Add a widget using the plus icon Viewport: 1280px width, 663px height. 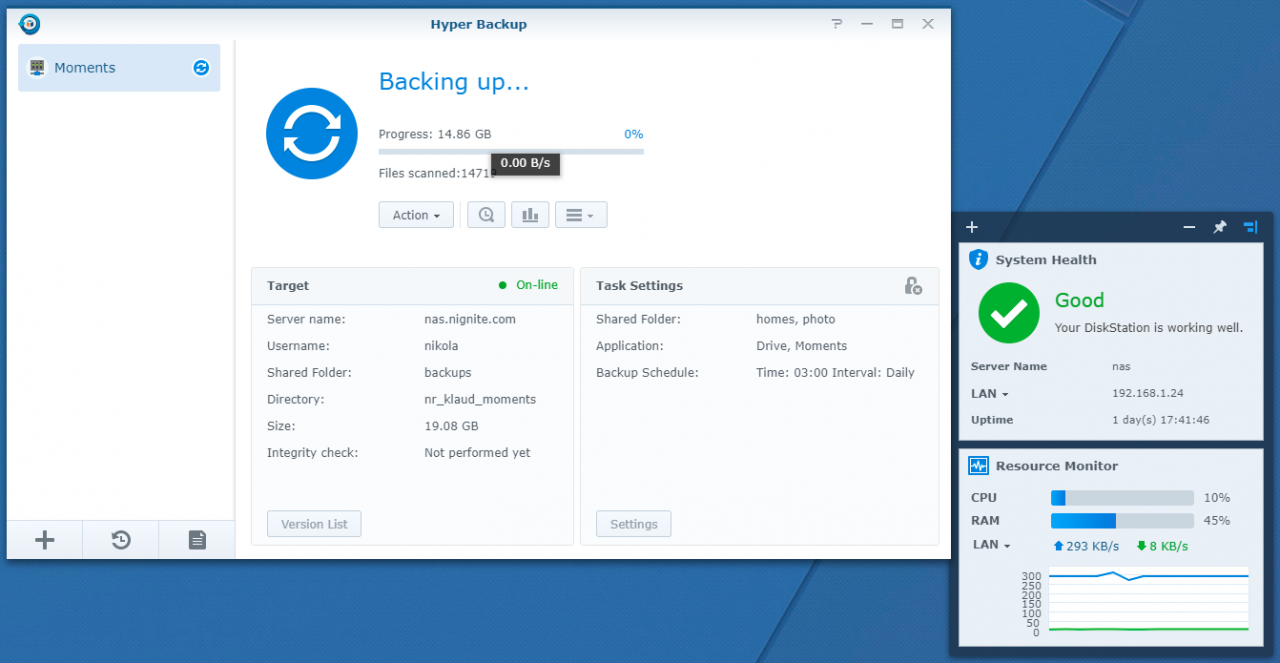971,227
